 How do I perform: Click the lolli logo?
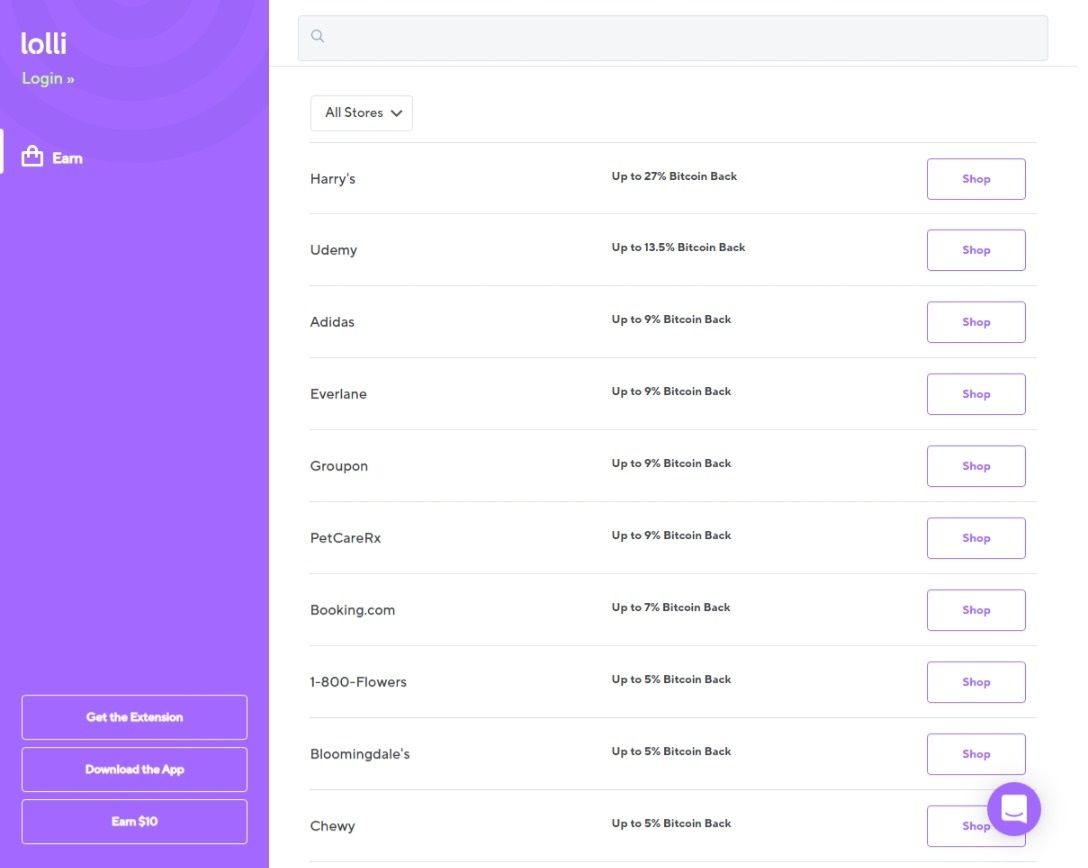pyautogui.click(x=44, y=43)
